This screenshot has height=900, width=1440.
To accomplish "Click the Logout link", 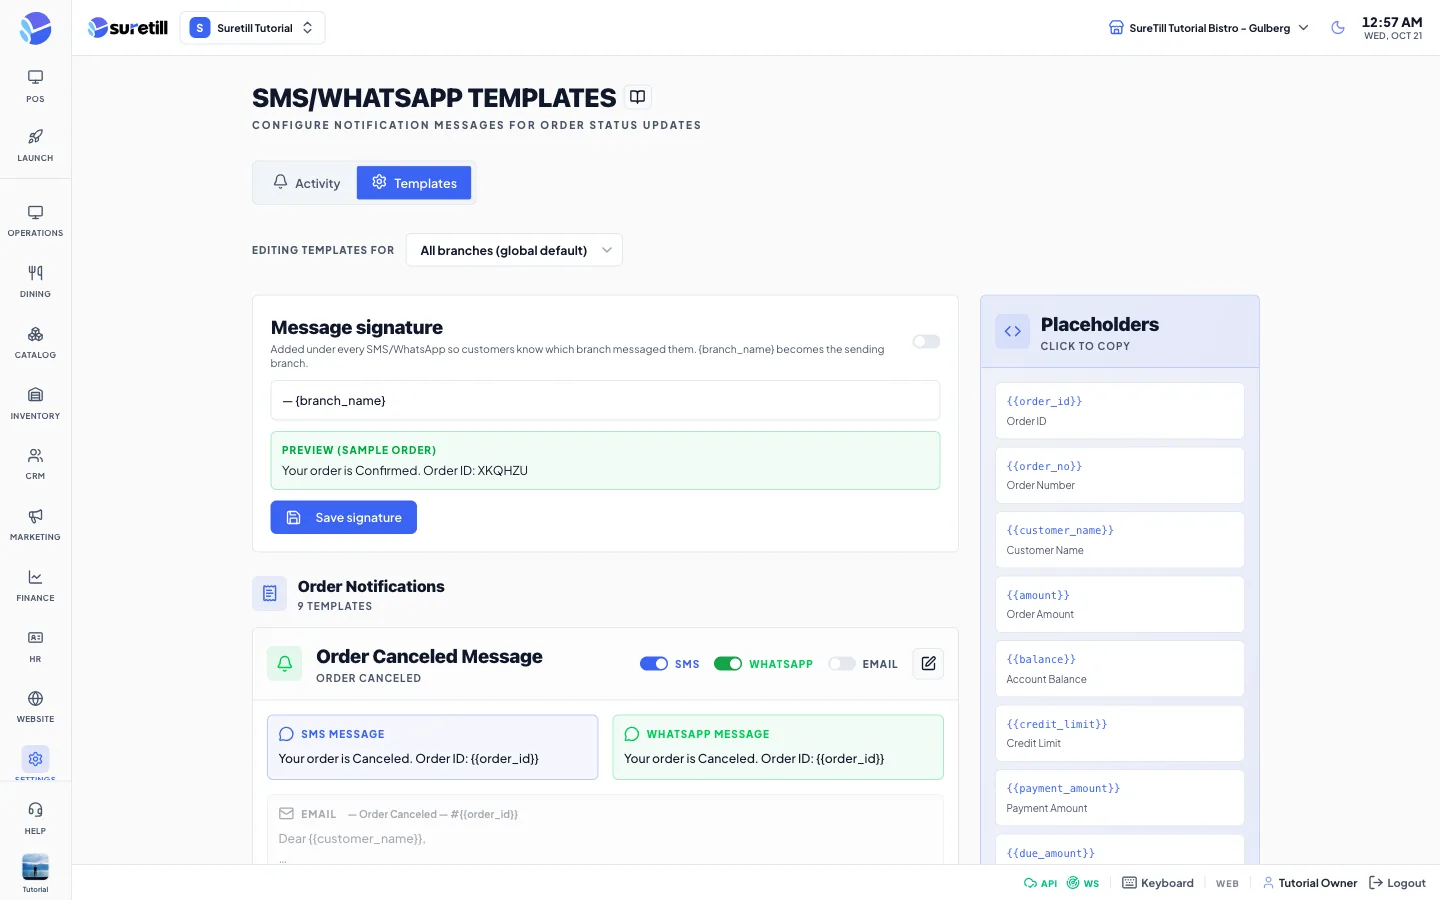I will click(1397, 883).
